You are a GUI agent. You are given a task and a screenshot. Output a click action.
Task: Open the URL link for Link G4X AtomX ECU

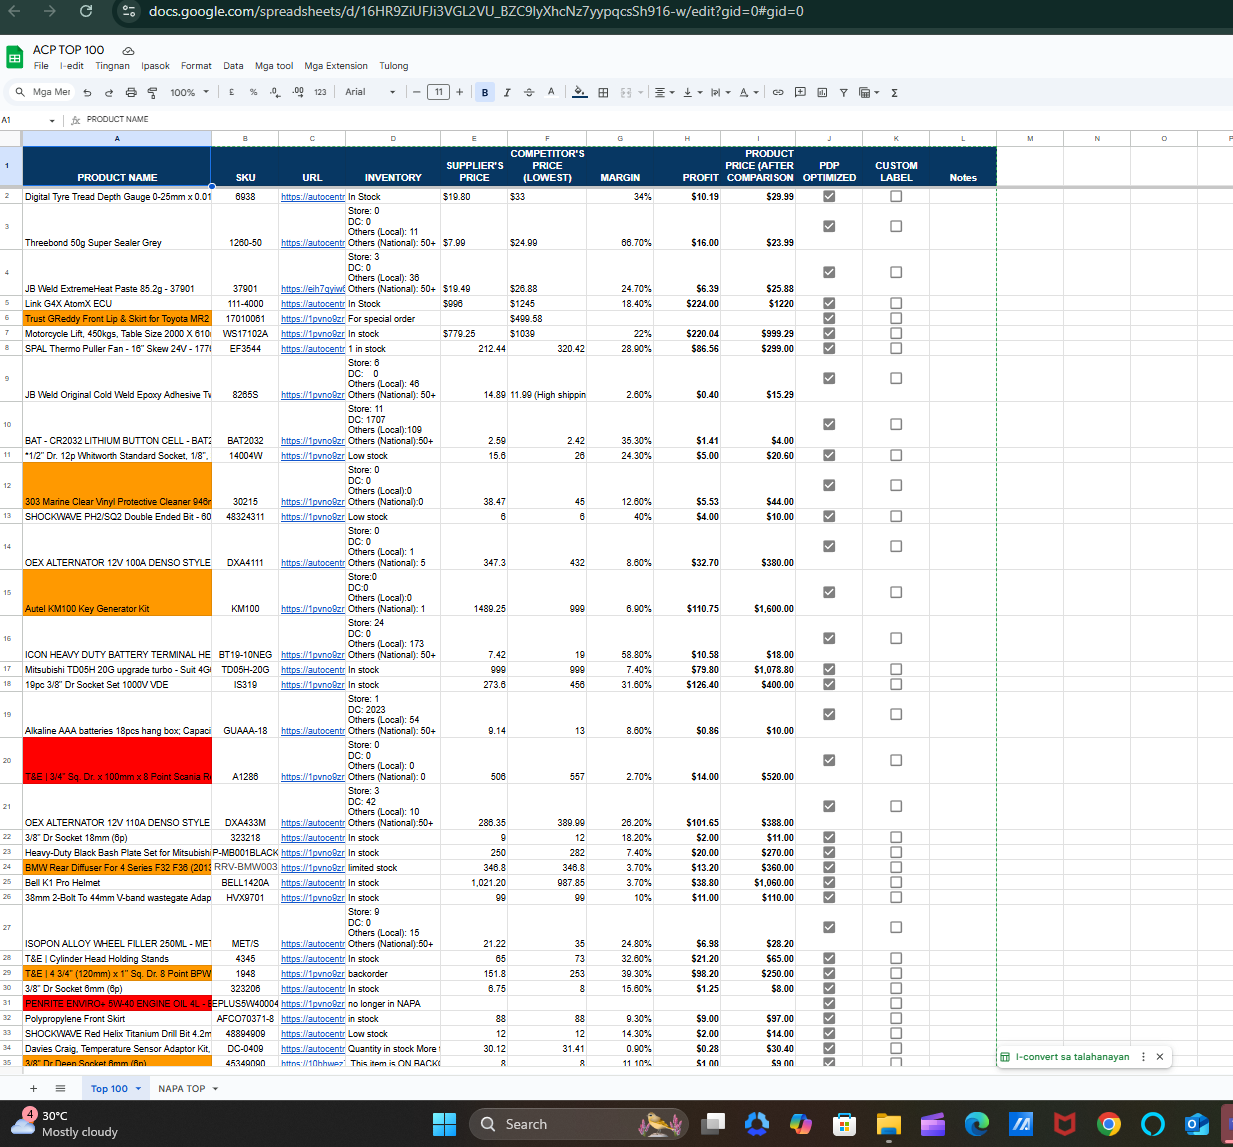tap(313, 303)
